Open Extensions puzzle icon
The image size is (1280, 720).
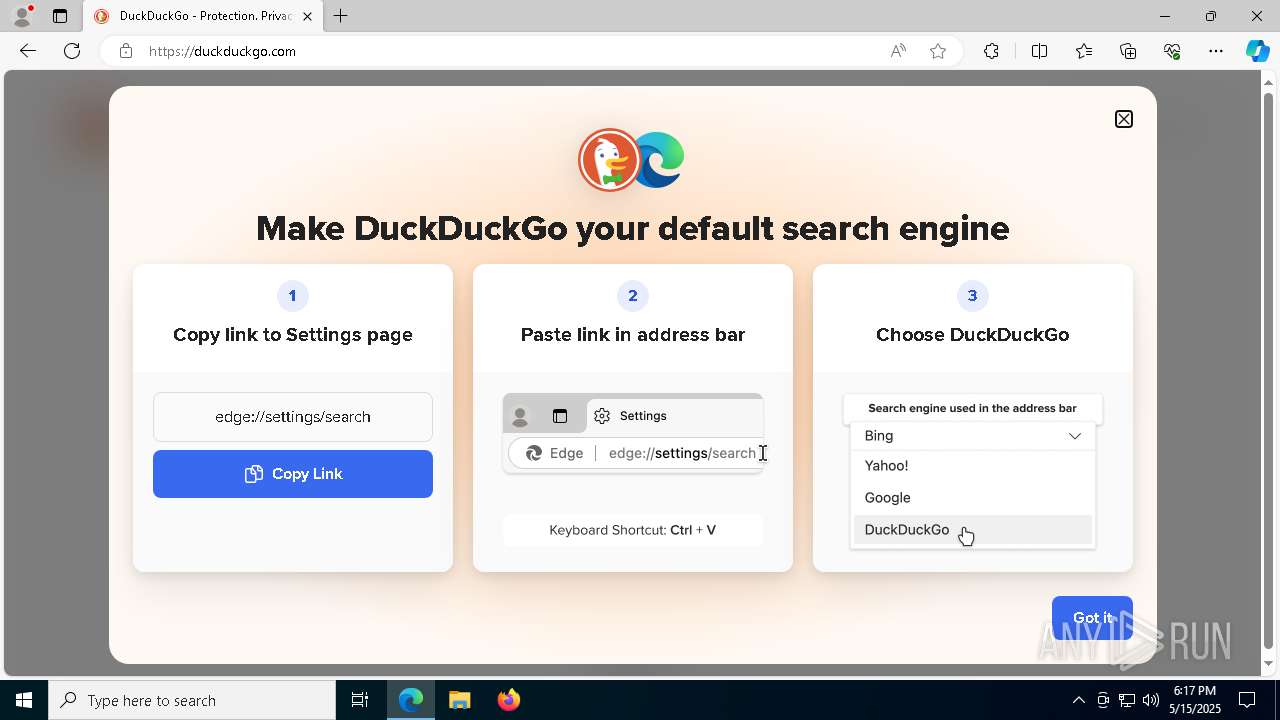[991, 51]
